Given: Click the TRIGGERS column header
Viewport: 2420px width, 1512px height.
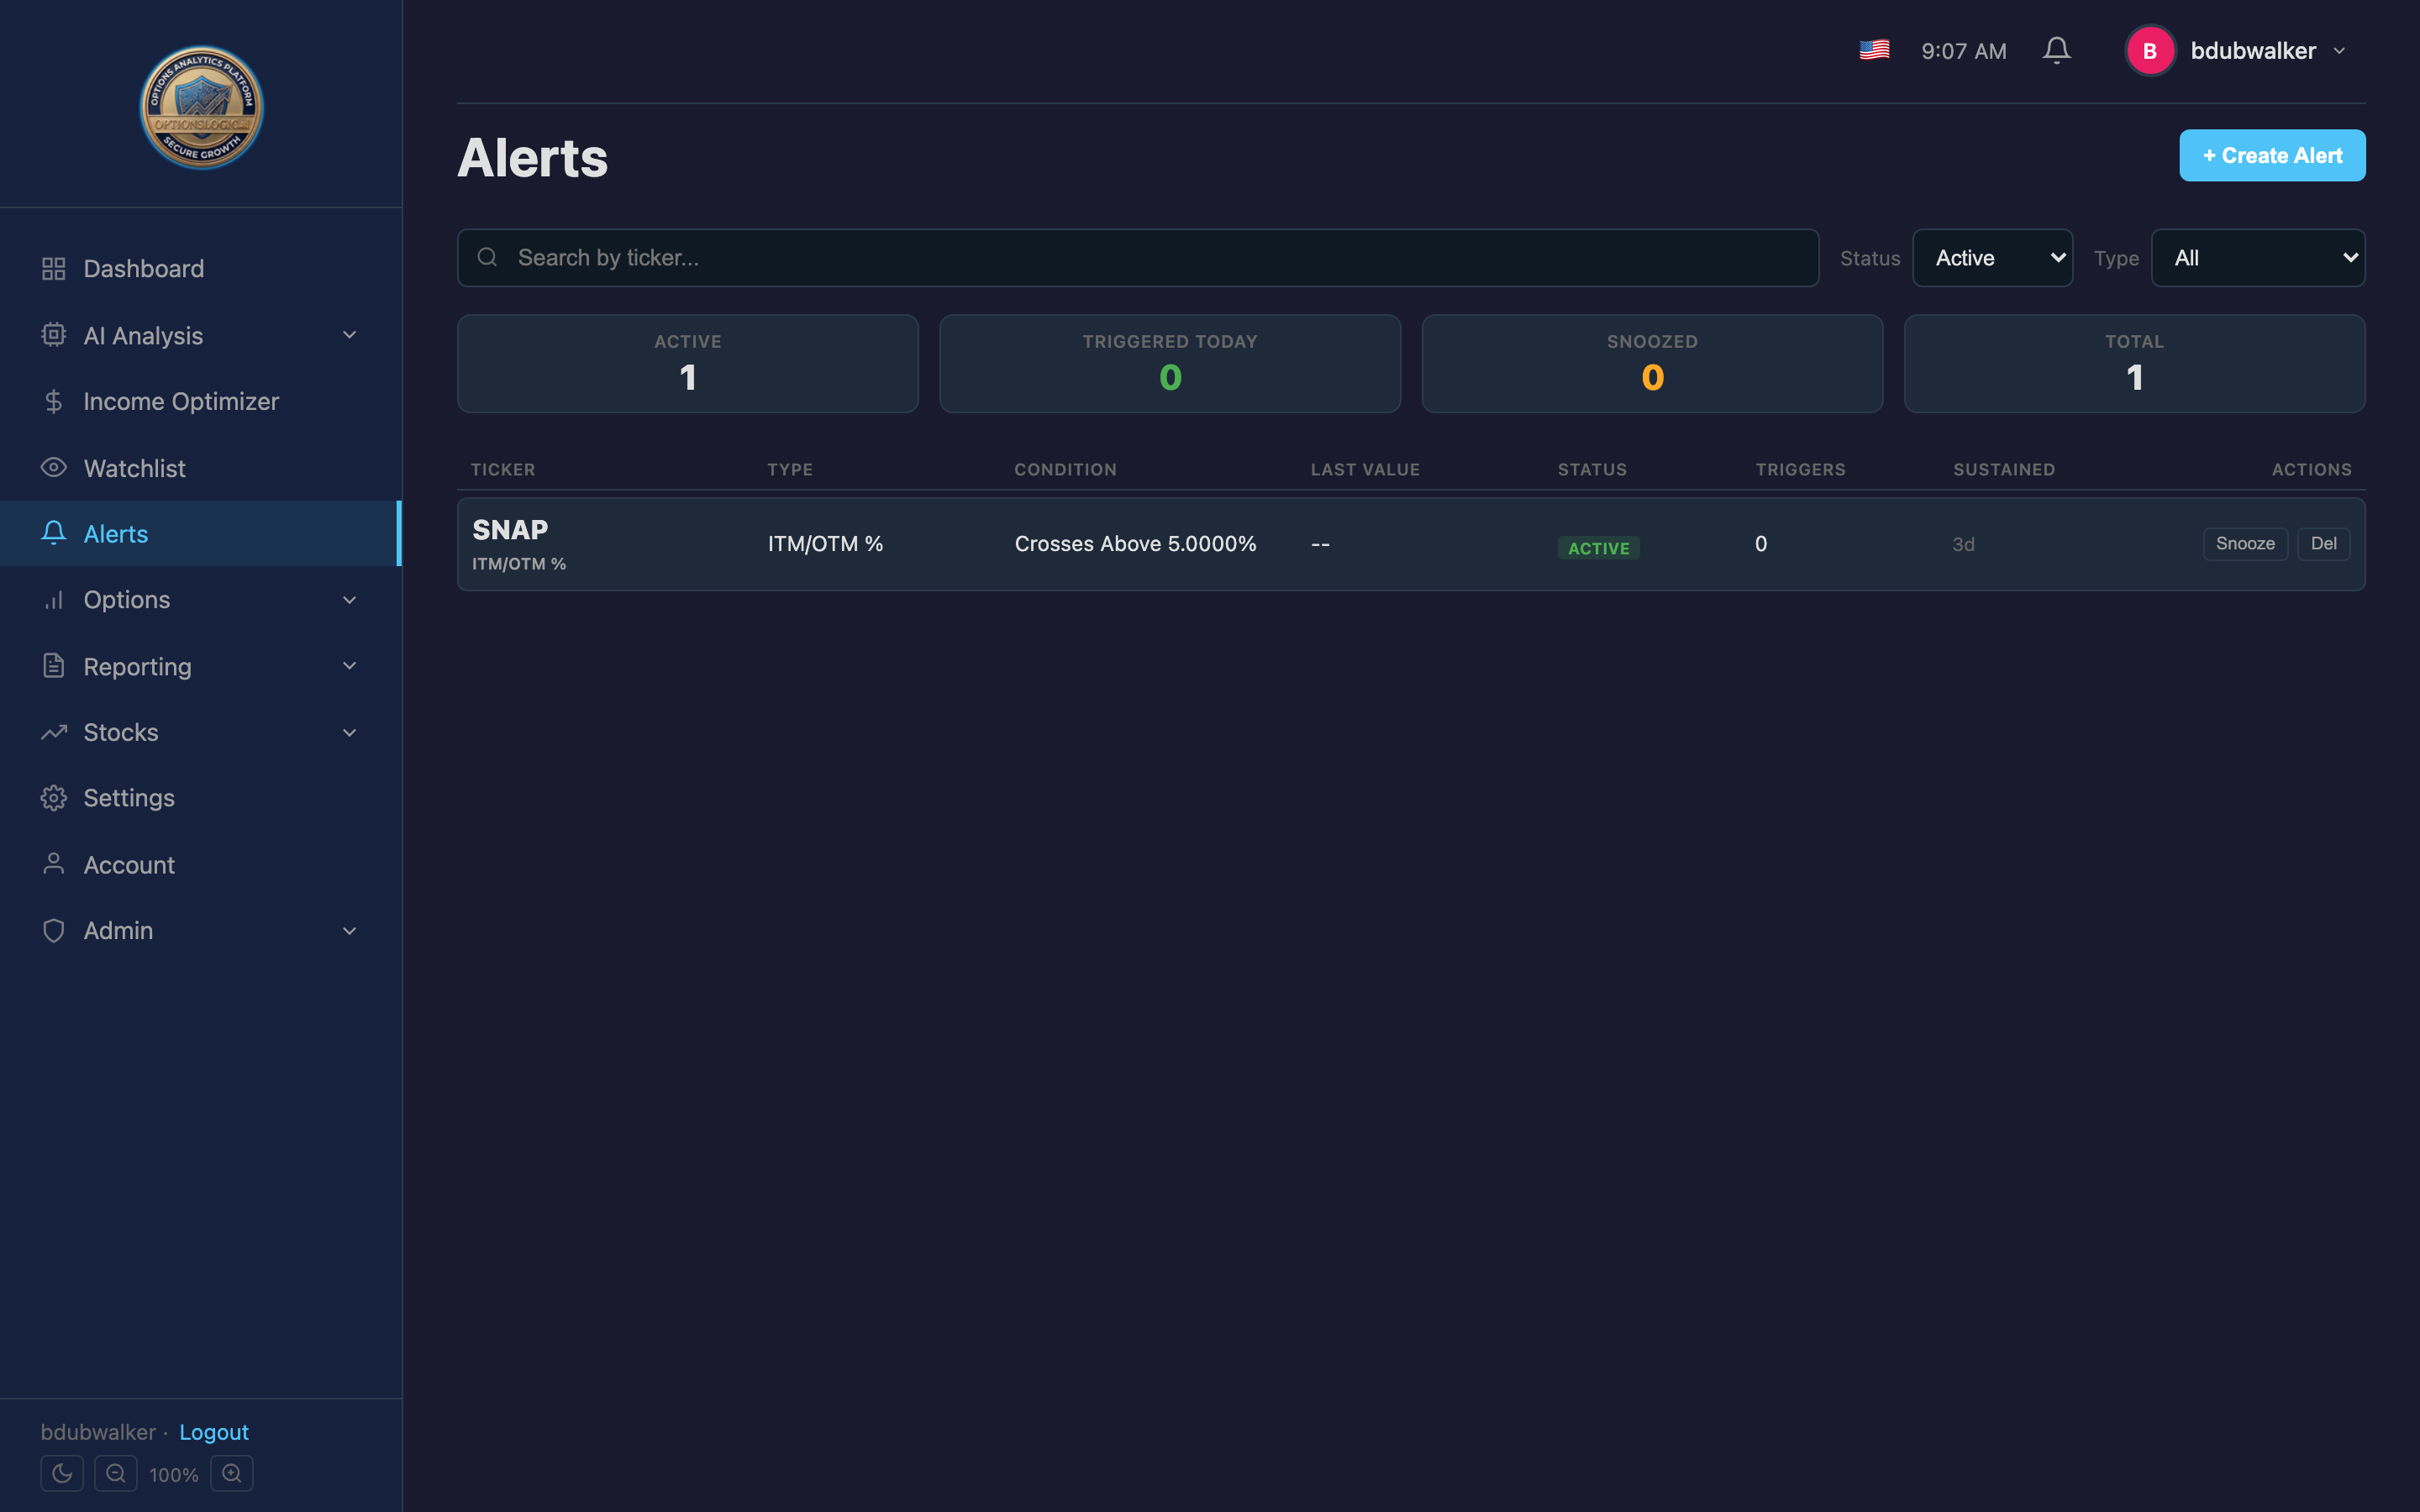Looking at the screenshot, I should pyautogui.click(x=1800, y=470).
